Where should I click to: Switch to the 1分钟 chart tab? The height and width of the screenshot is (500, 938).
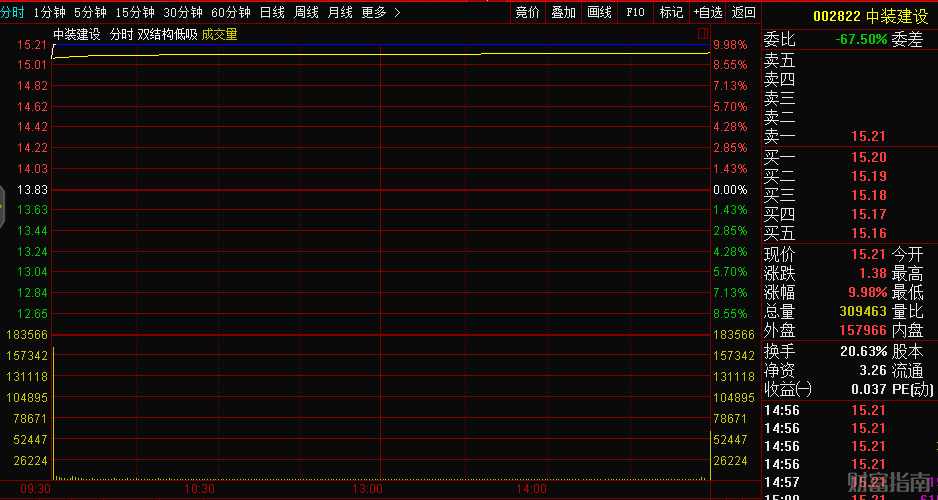[49, 12]
